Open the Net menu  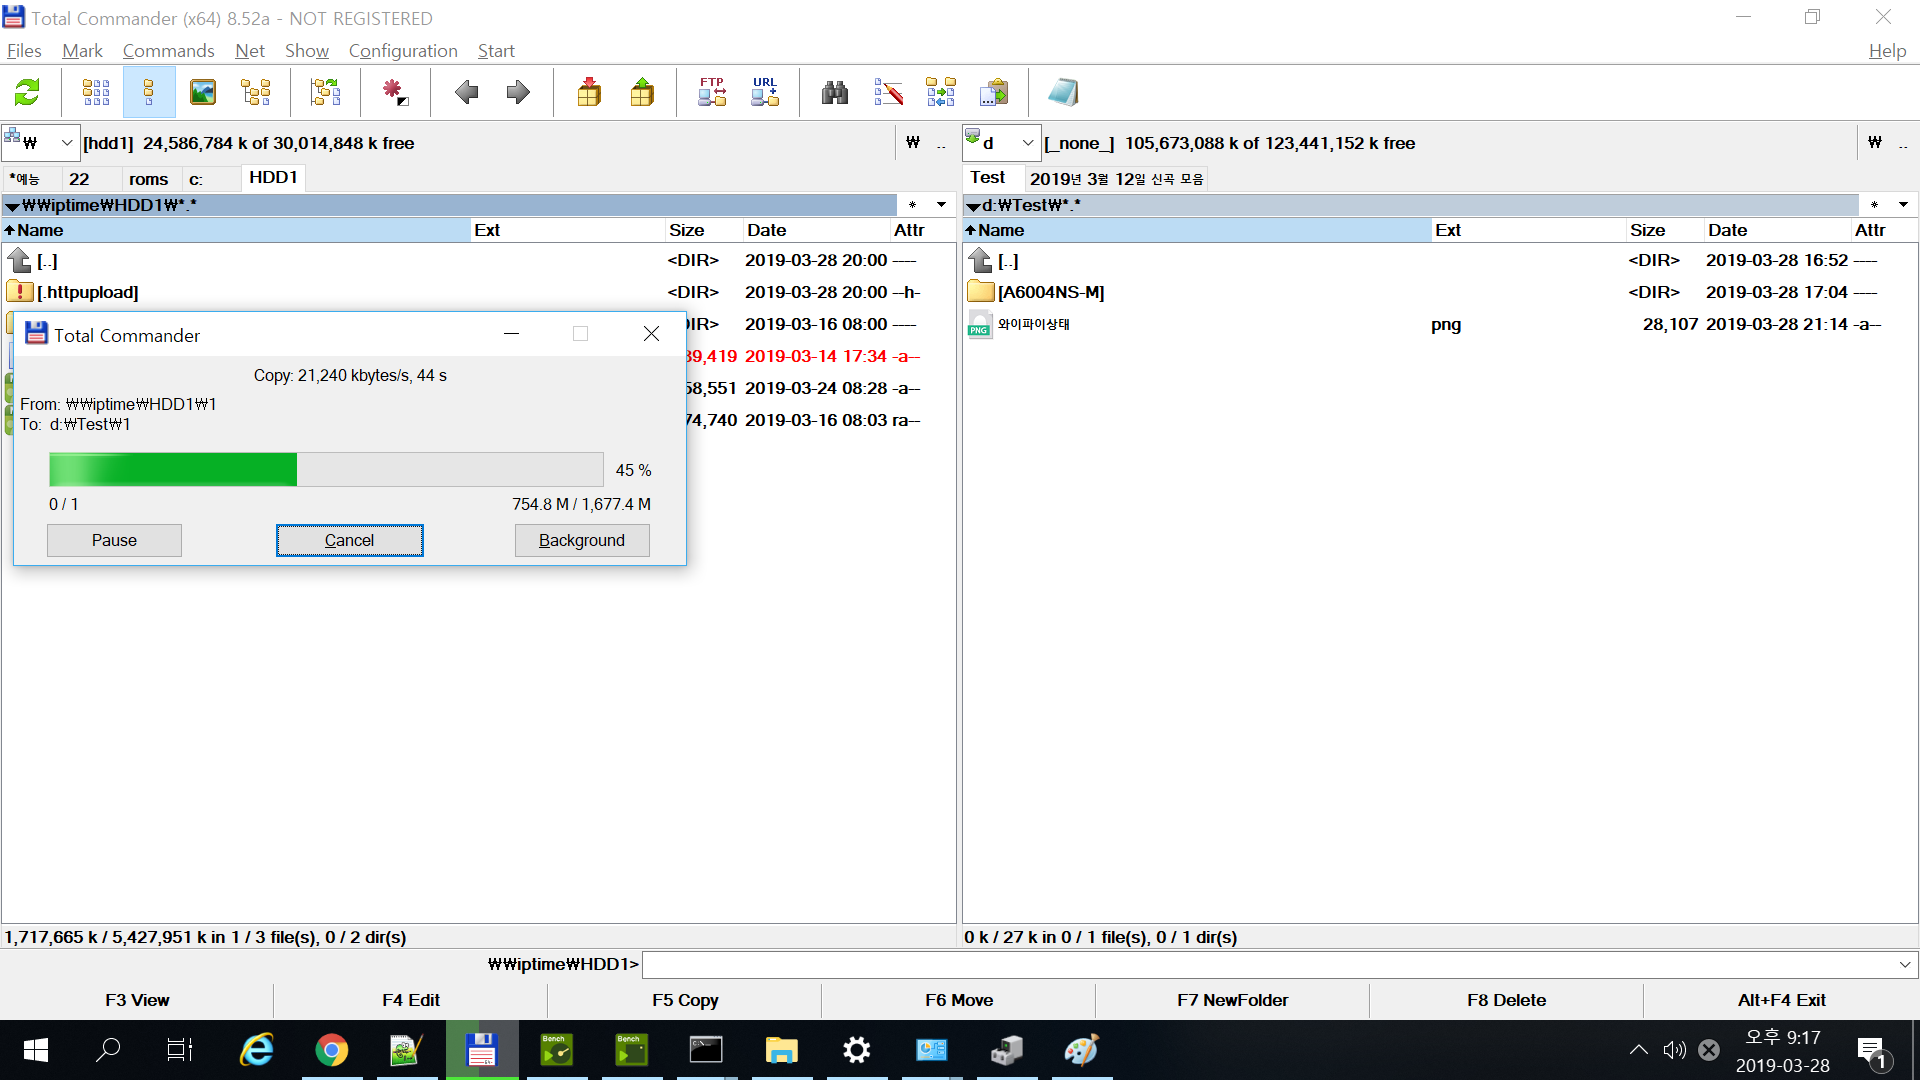point(250,51)
